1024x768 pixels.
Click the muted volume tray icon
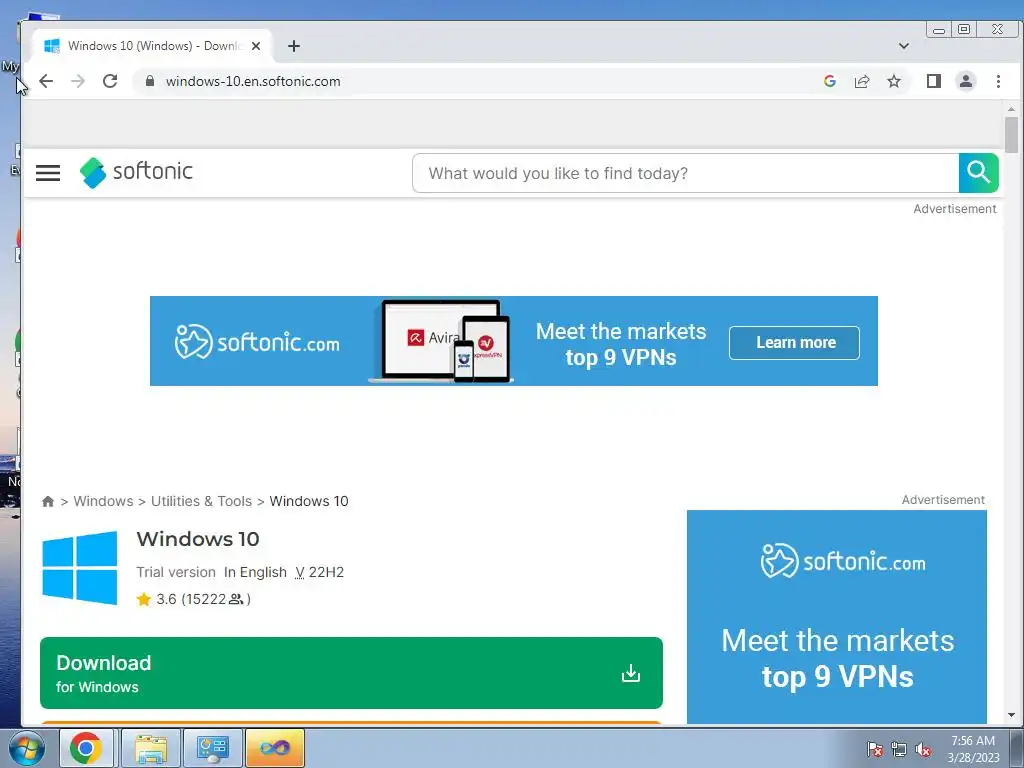(x=923, y=750)
